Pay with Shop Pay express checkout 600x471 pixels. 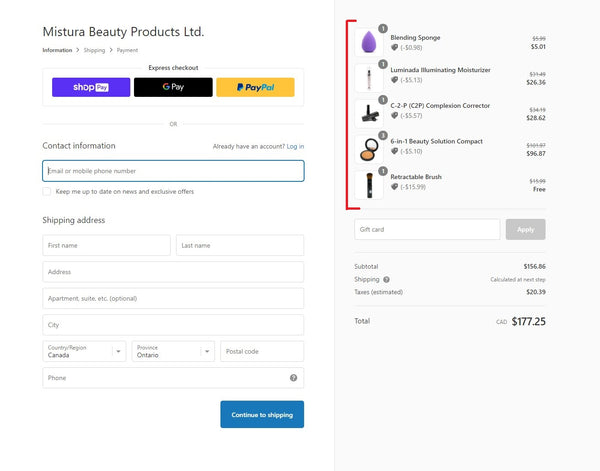(x=91, y=87)
